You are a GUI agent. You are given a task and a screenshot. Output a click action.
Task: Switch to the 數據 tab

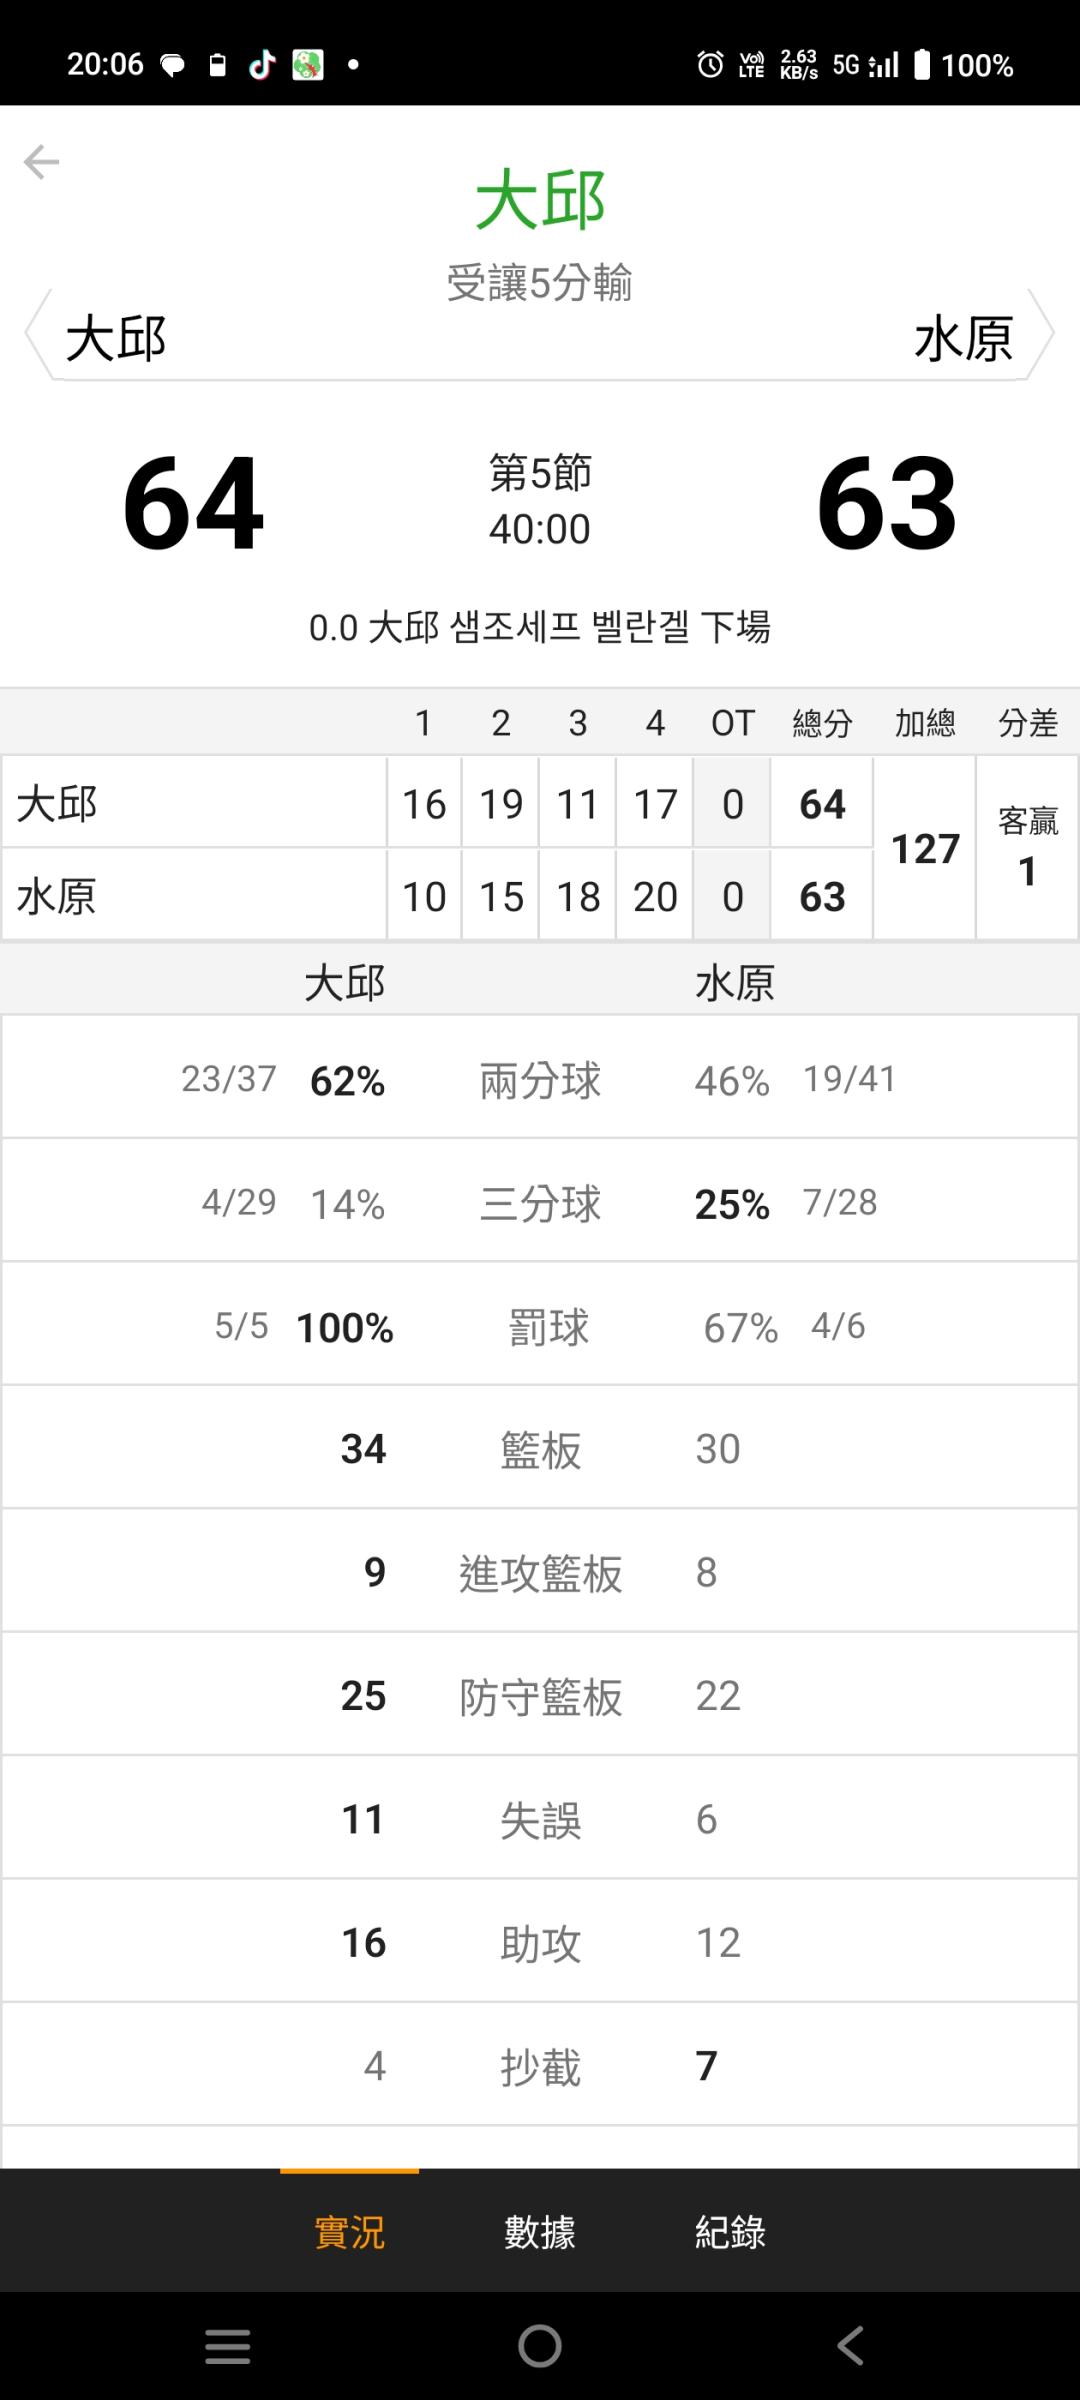click(540, 2232)
